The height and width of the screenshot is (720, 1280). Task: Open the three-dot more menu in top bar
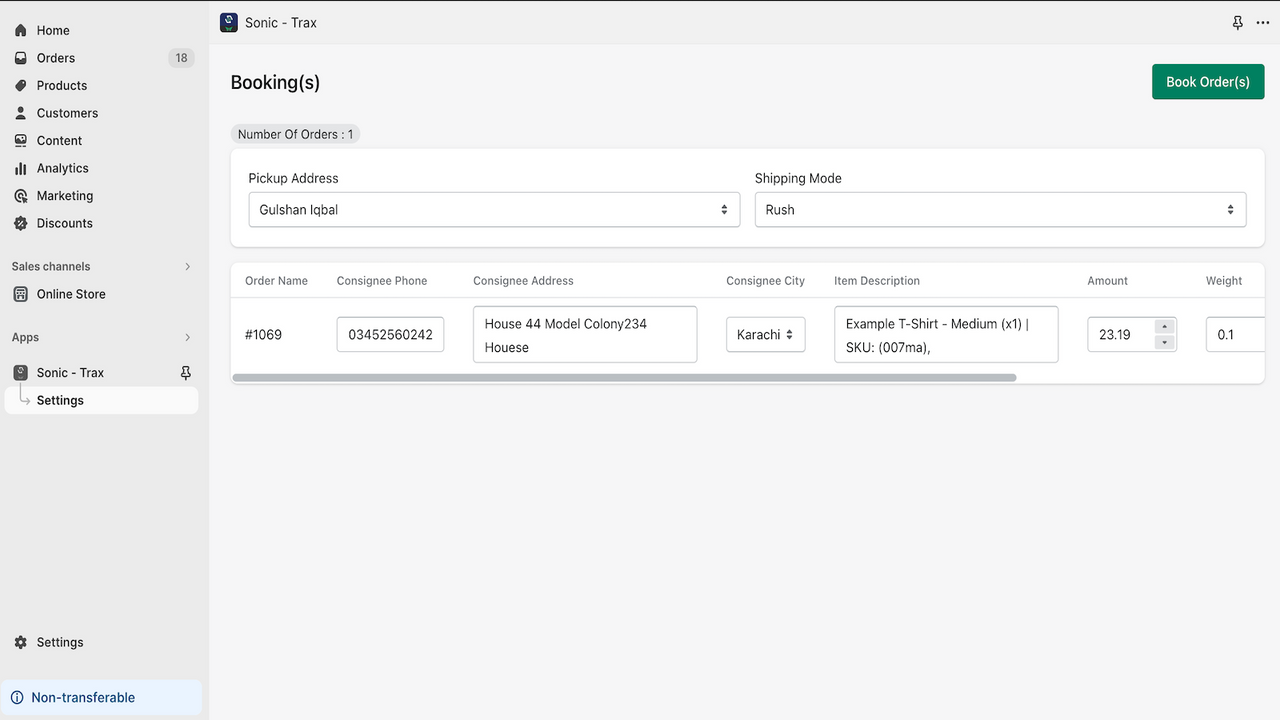click(1263, 23)
